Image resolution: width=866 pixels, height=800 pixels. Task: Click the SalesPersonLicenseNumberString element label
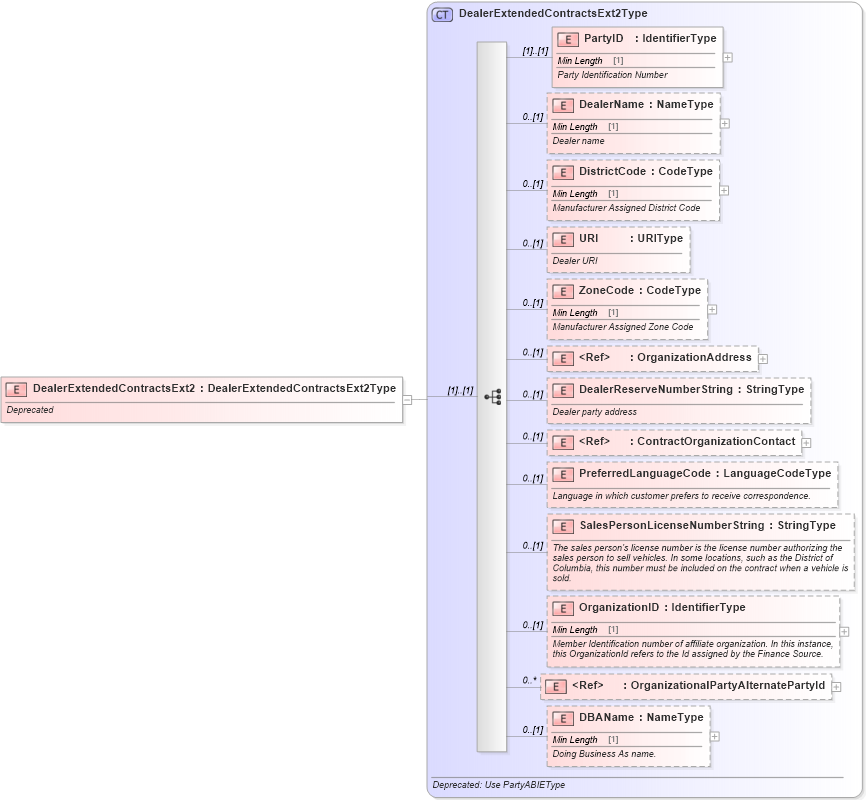point(705,524)
